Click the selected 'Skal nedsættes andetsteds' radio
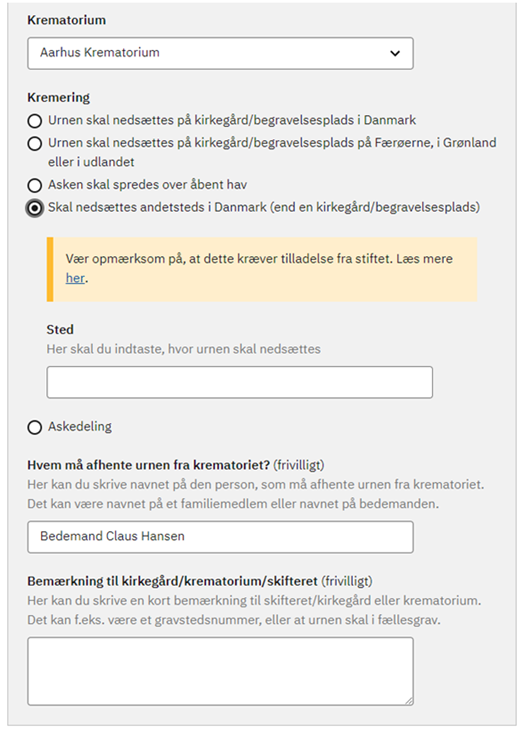This screenshot has height=732, width=524. coord(35,208)
